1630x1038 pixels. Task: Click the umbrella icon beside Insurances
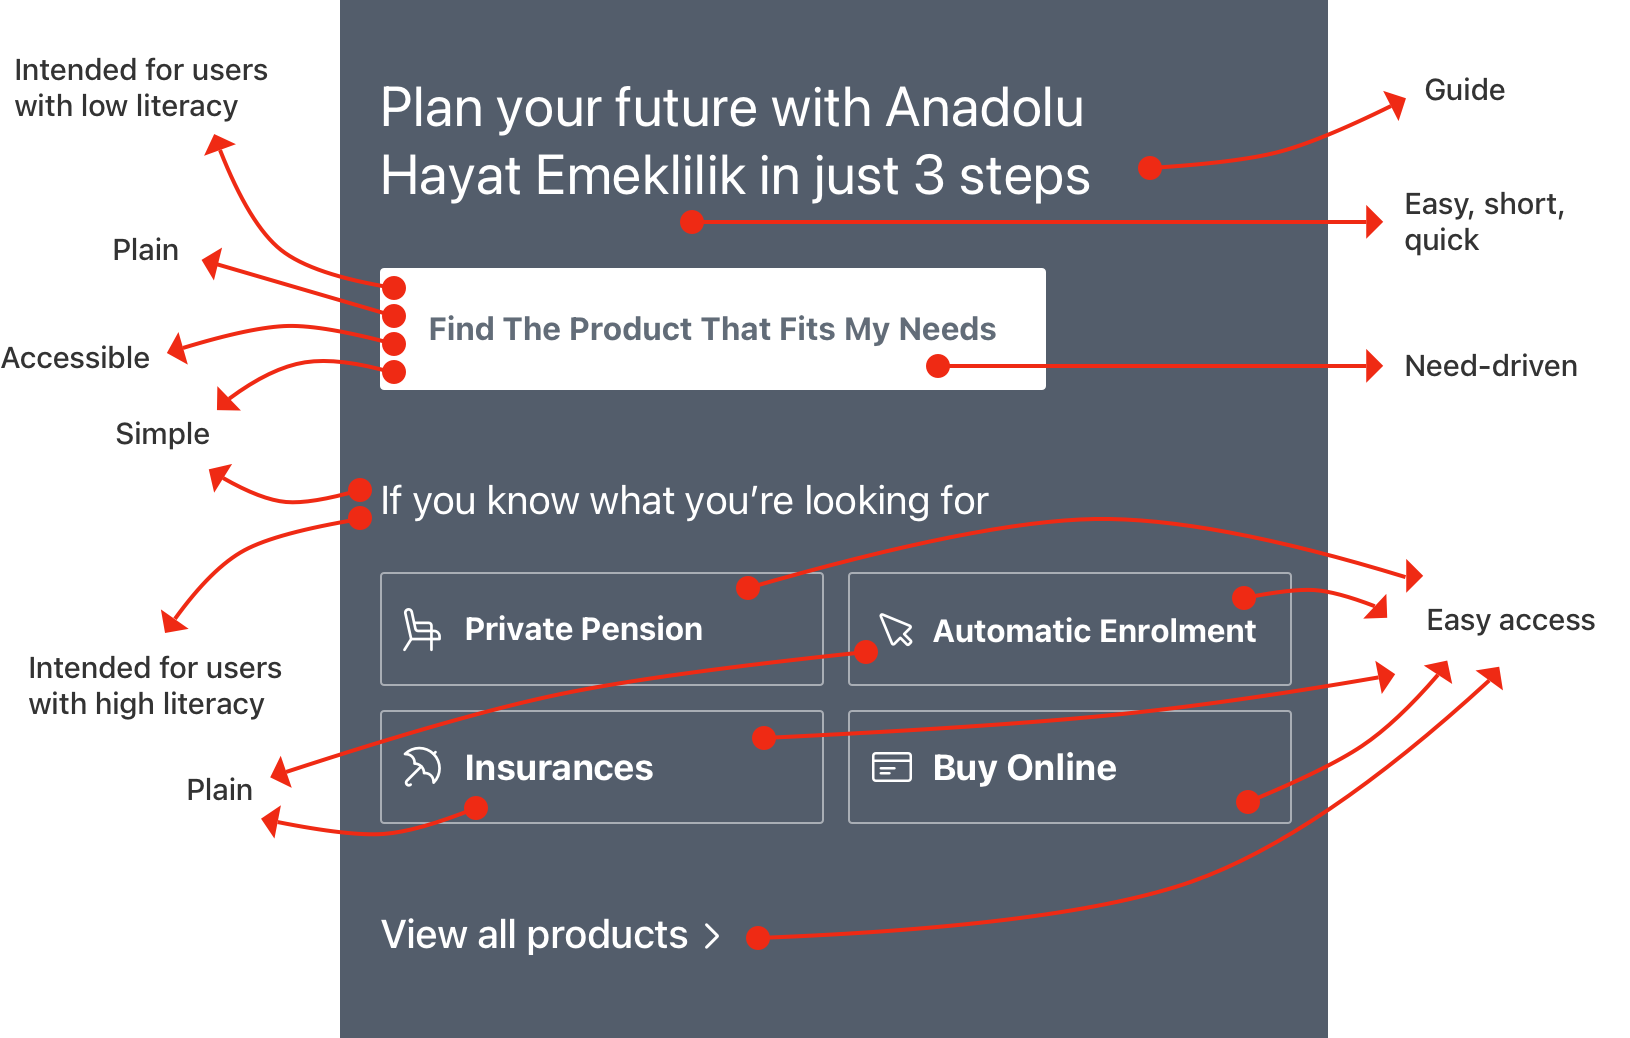coord(421,767)
